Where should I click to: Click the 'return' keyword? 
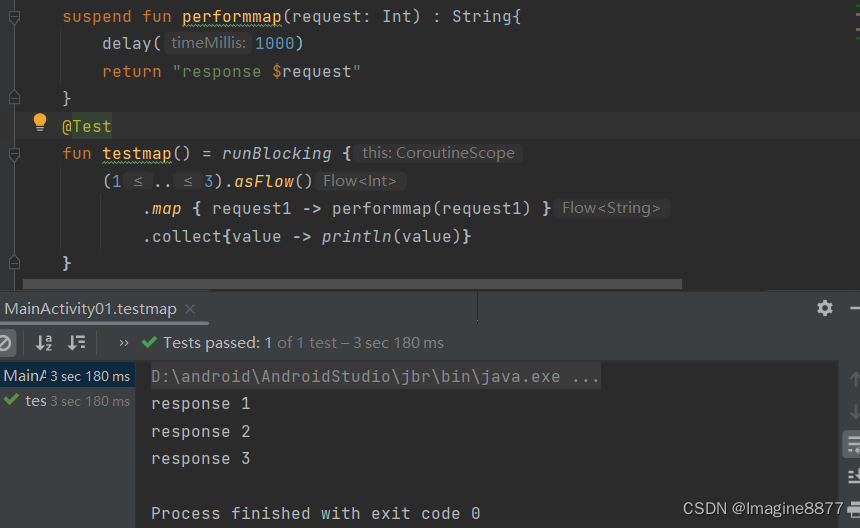pos(132,72)
